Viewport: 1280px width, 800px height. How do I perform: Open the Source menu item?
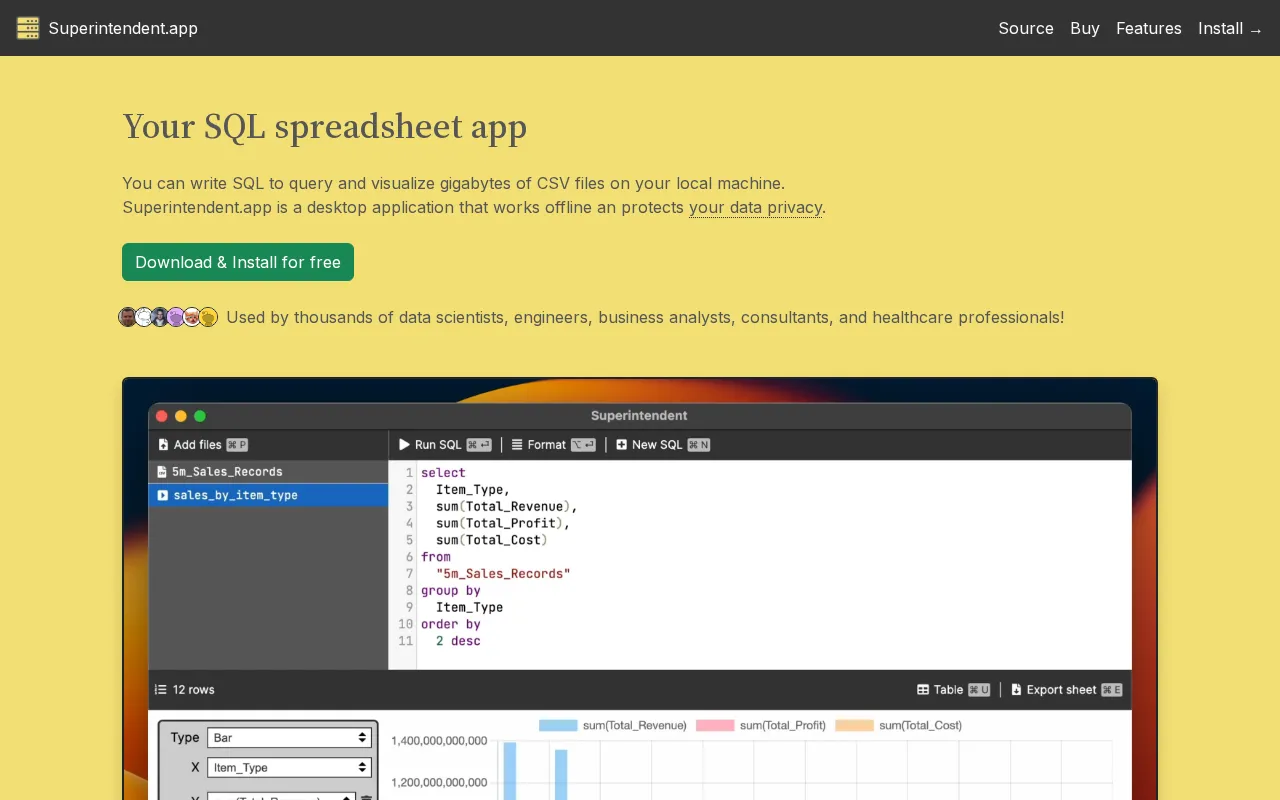[1026, 28]
